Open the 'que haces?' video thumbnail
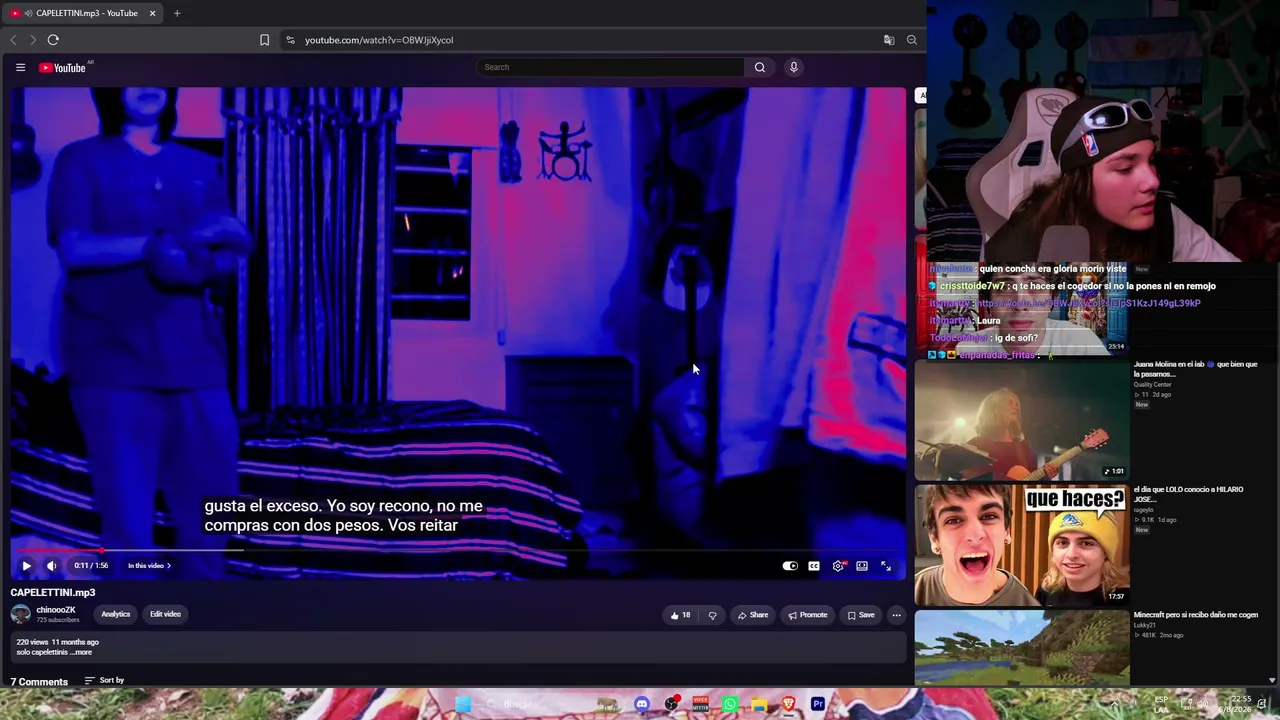 (x=1022, y=545)
